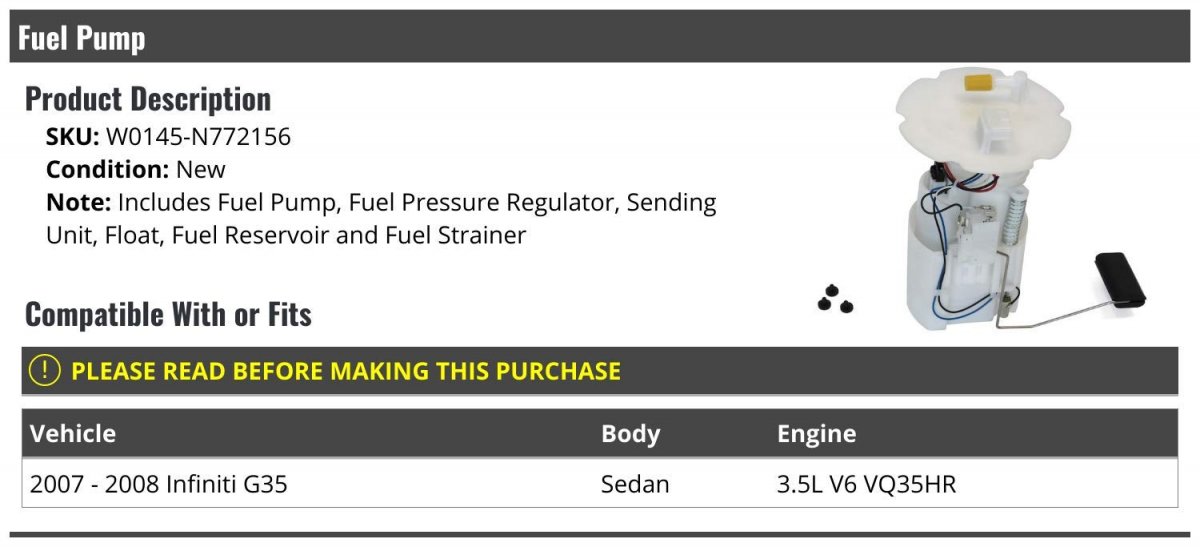The image size is (1200, 547).
Task: Click the condition value New
Action: pos(201,170)
